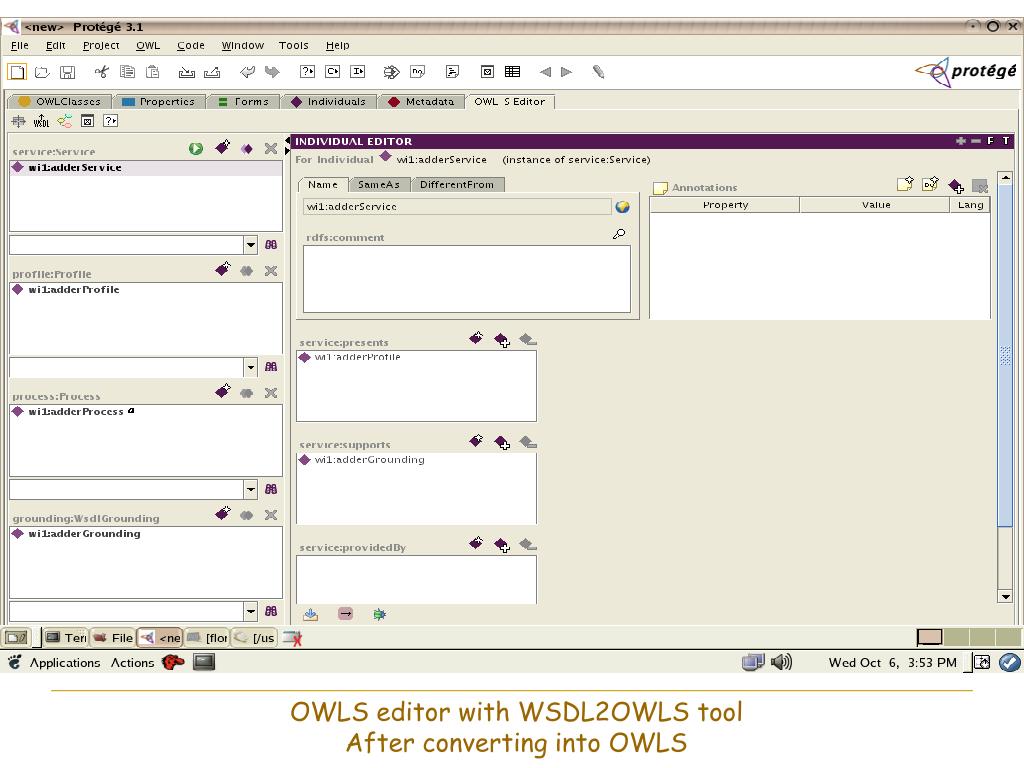Click the Value column header in Annotations
The width and height of the screenshot is (1024, 768).
pos(875,205)
